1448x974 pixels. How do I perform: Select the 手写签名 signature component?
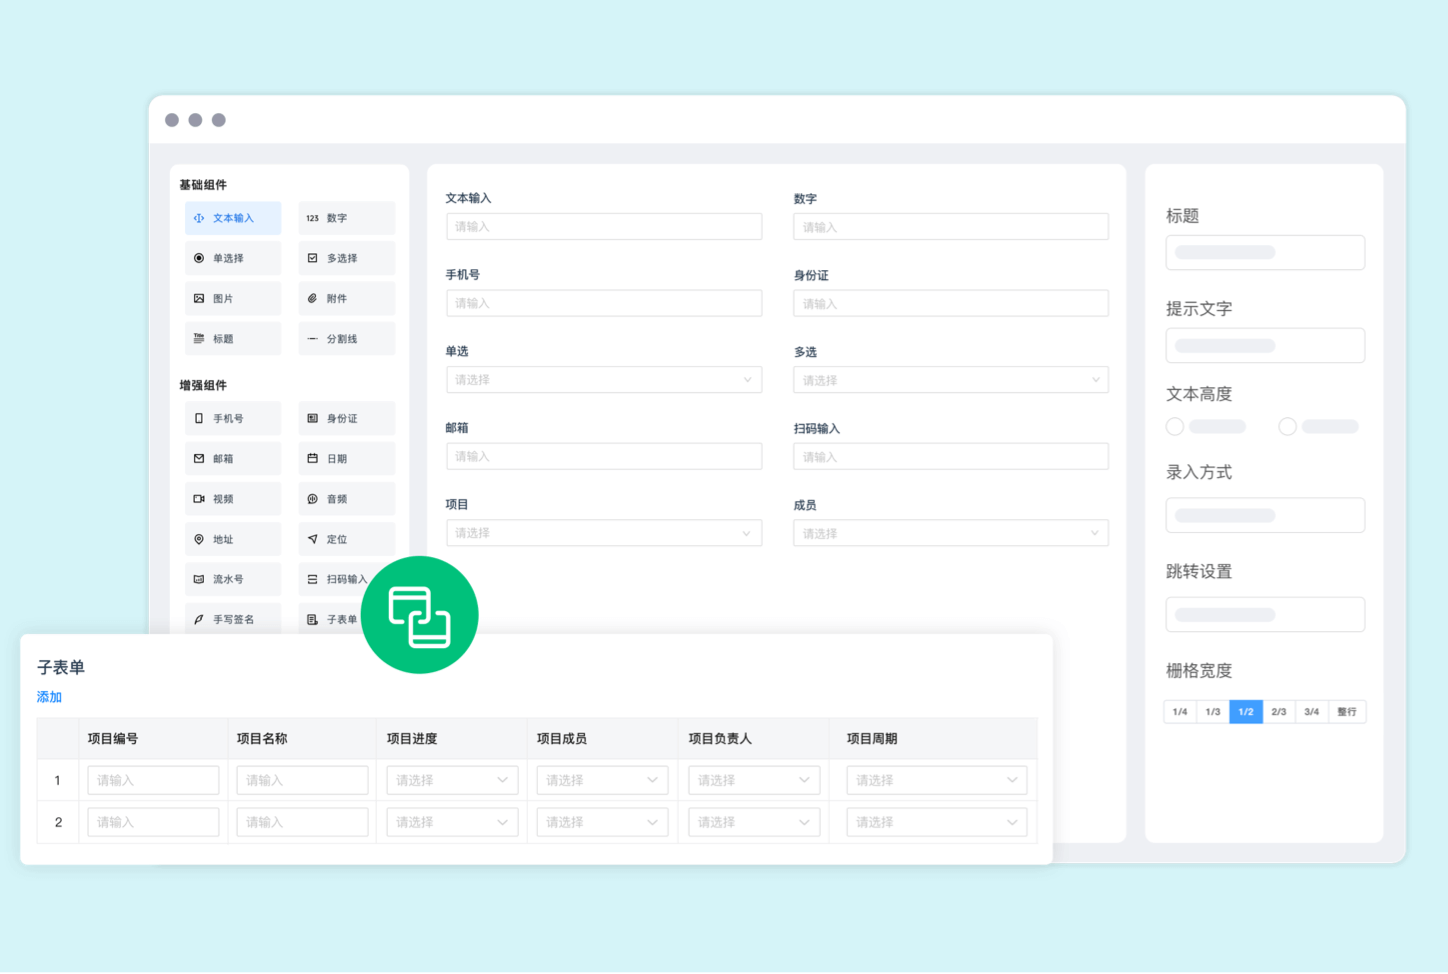click(x=233, y=620)
